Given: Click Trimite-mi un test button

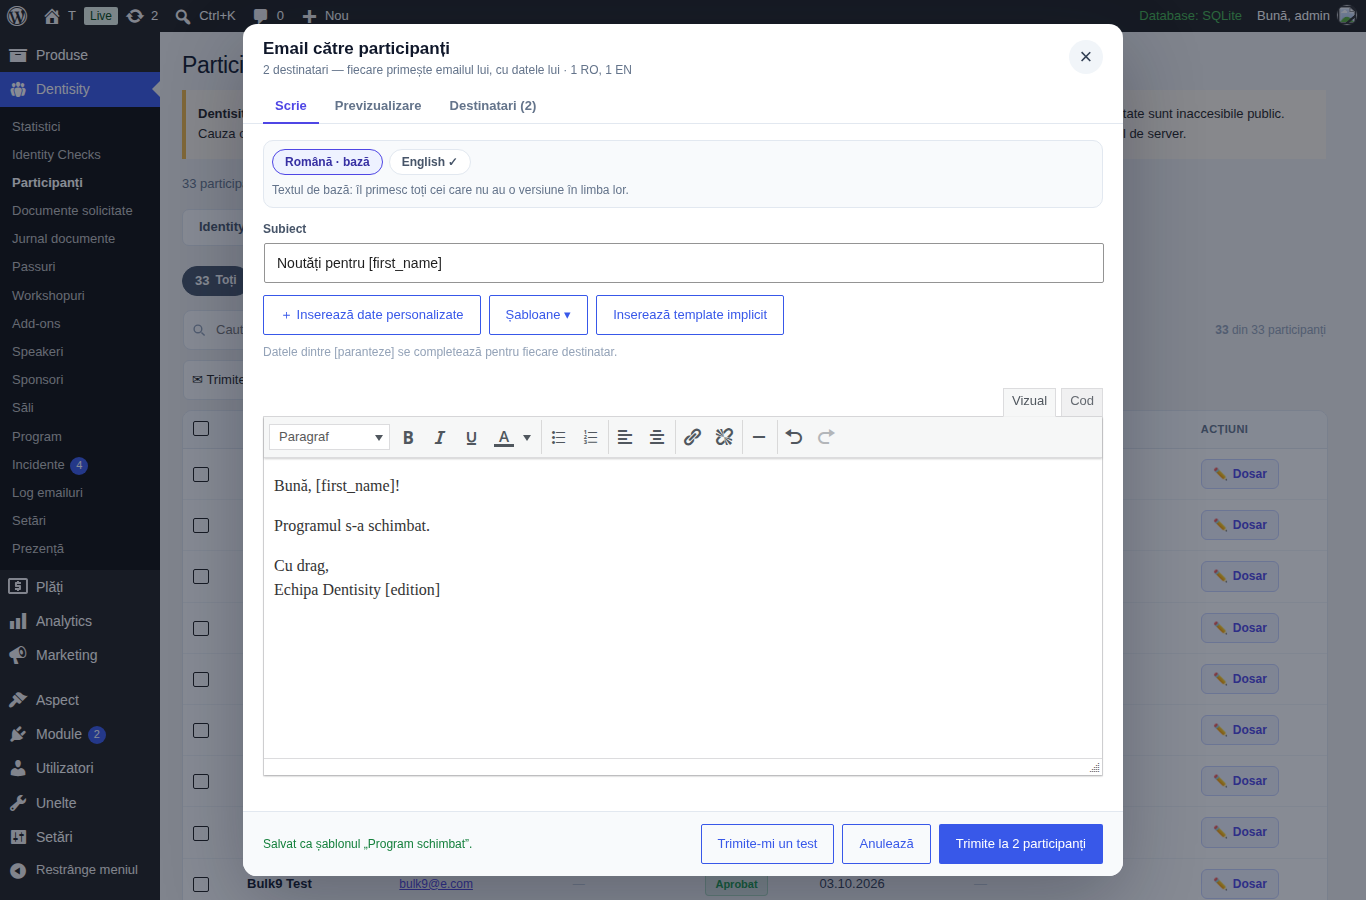Looking at the screenshot, I should tap(767, 844).
